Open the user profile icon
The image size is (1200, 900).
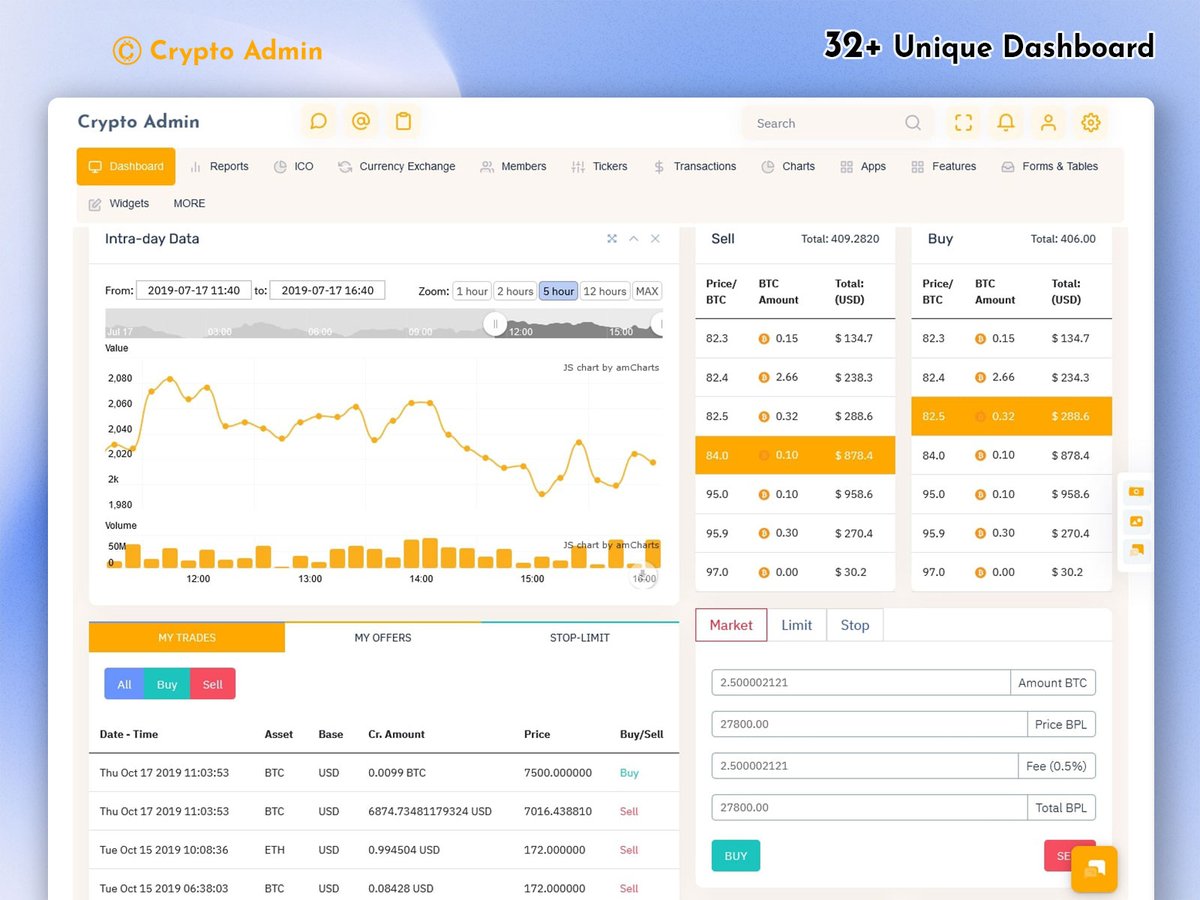tap(1048, 122)
